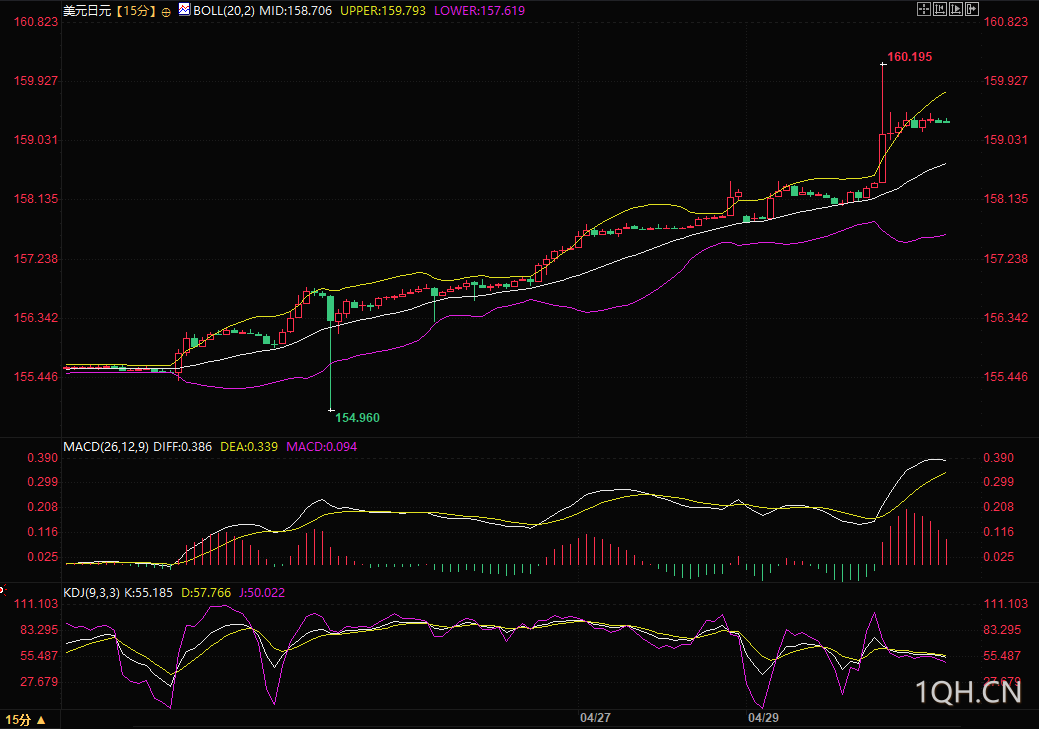Click the left KDJ axis value 27.679

point(39,682)
